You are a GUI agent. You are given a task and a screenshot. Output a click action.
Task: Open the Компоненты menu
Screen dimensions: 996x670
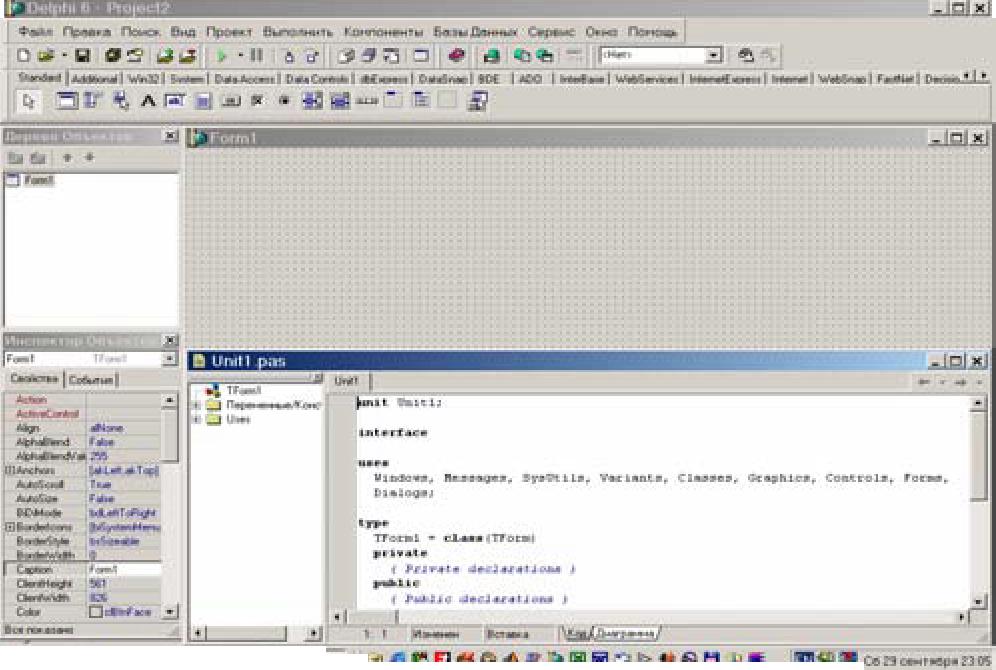384,32
